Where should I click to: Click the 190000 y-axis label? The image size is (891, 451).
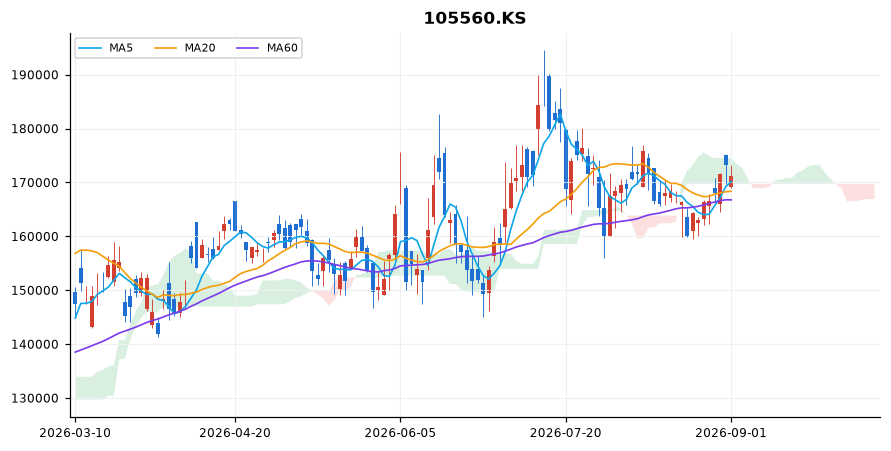[35, 76]
